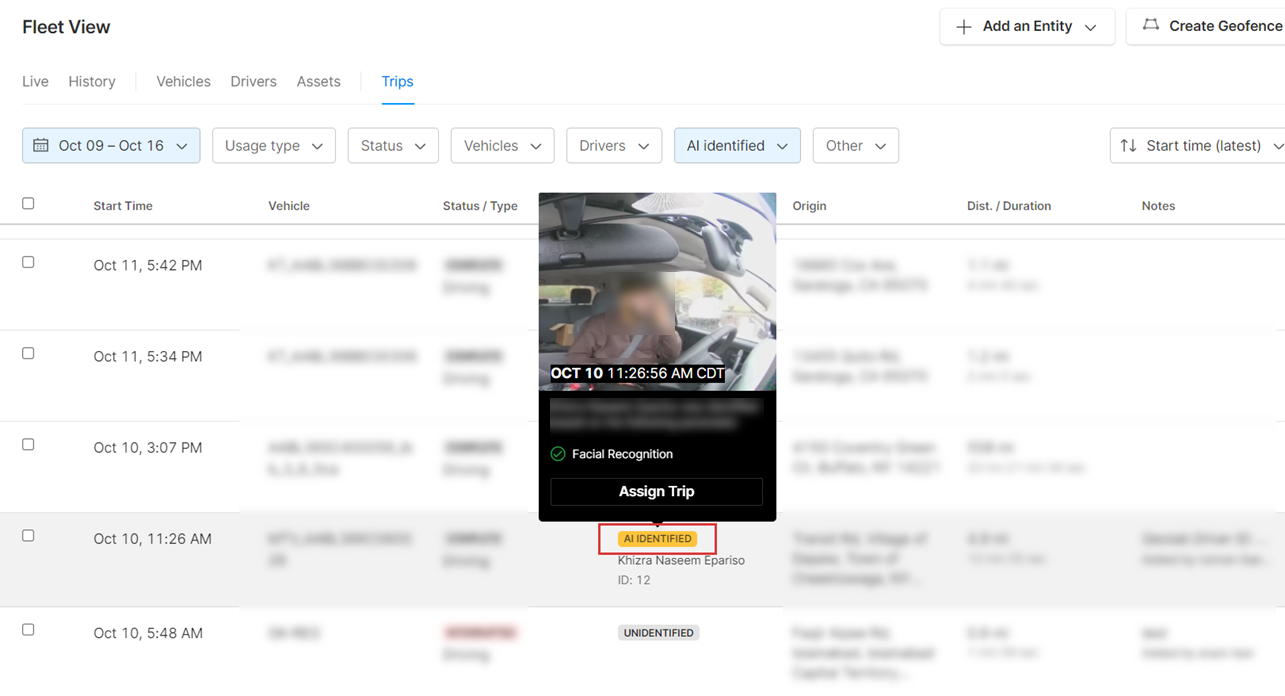
Task: Click driver name Khizra Naseem Epariso
Action: pos(681,560)
